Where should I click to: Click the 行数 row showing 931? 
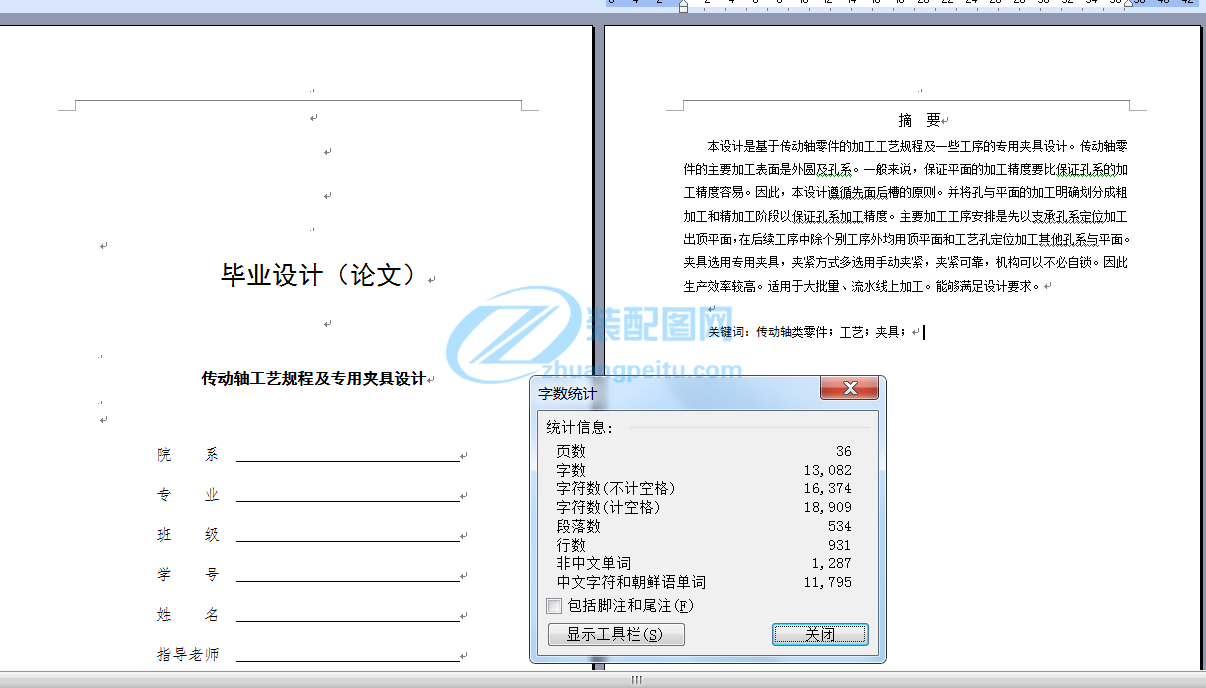coord(704,545)
